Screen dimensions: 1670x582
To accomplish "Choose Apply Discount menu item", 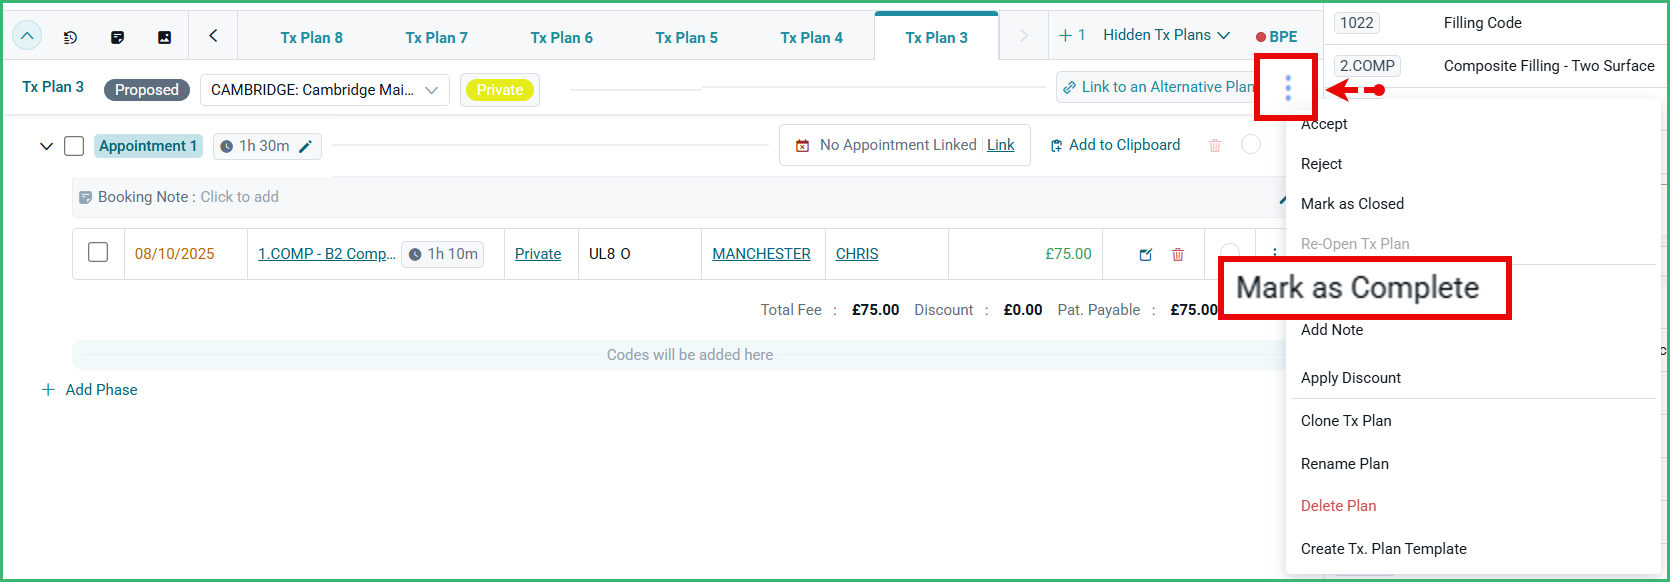I will (x=1350, y=378).
